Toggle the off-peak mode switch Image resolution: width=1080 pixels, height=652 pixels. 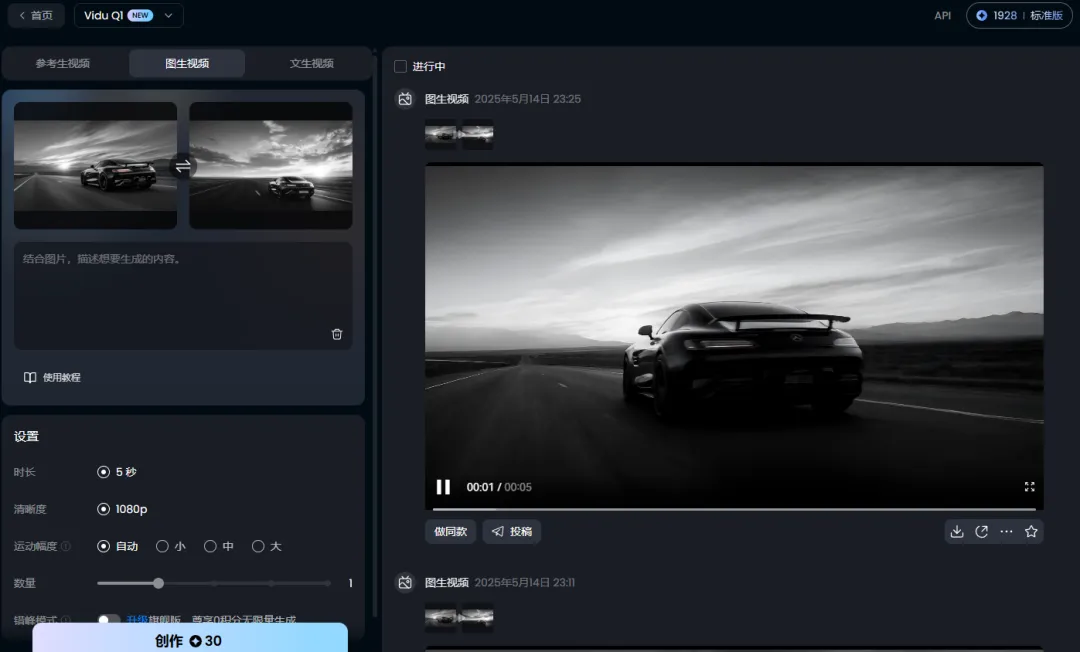pos(109,620)
